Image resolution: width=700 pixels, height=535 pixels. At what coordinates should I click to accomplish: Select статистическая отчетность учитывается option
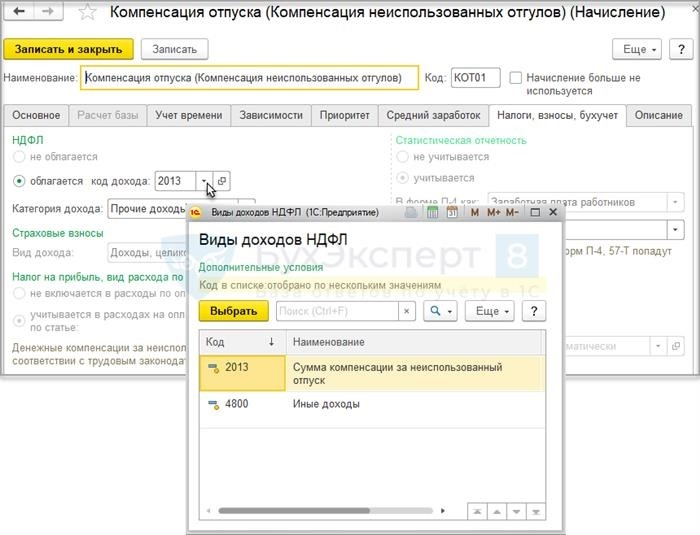tap(402, 178)
